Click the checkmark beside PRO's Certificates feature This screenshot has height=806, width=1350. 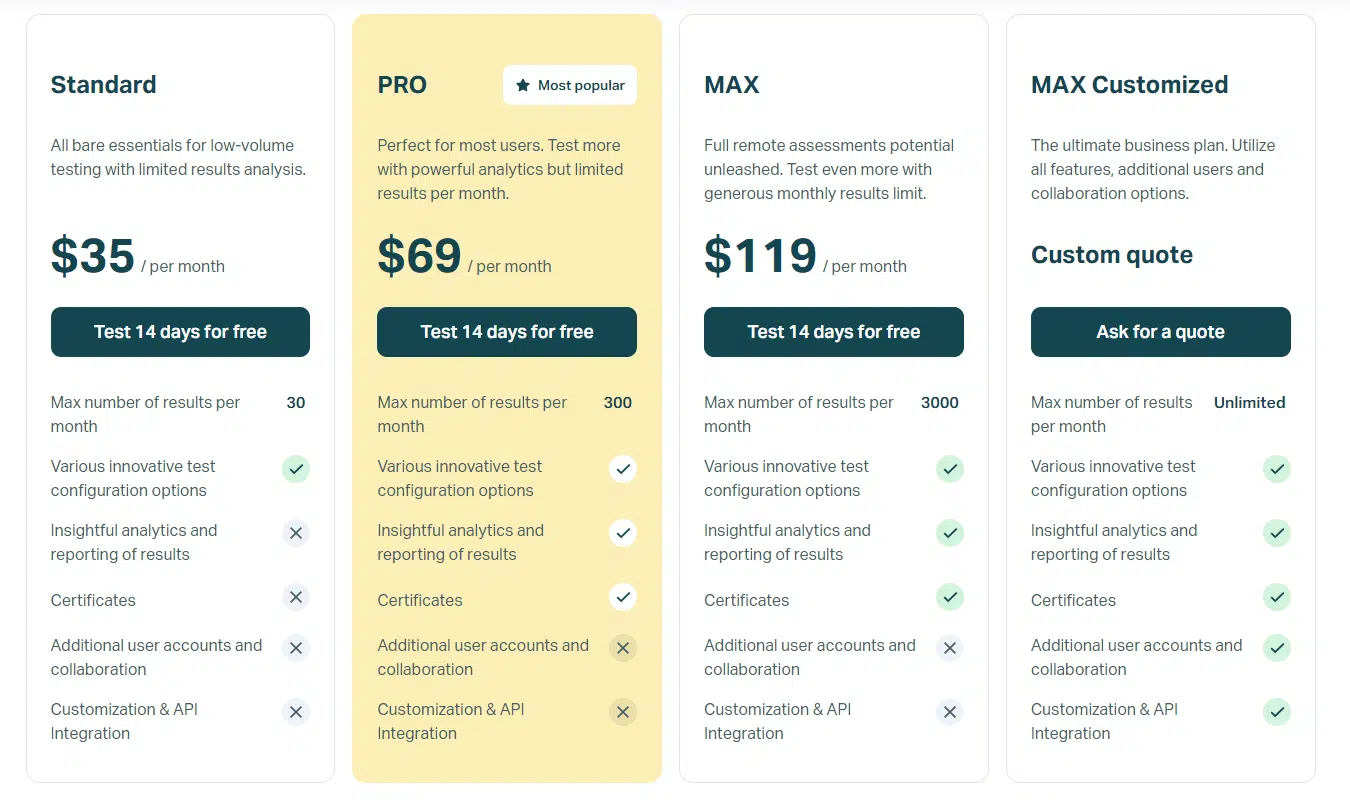click(x=623, y=597)
